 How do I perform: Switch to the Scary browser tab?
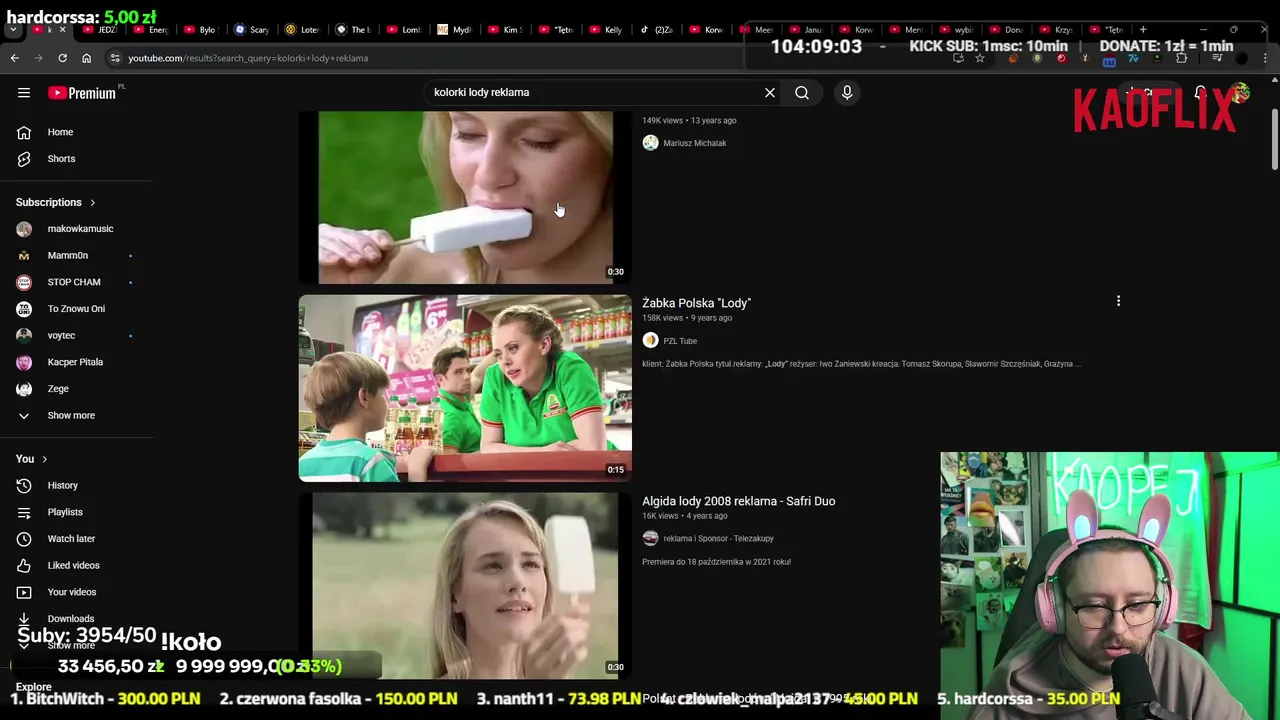point(252,30)
